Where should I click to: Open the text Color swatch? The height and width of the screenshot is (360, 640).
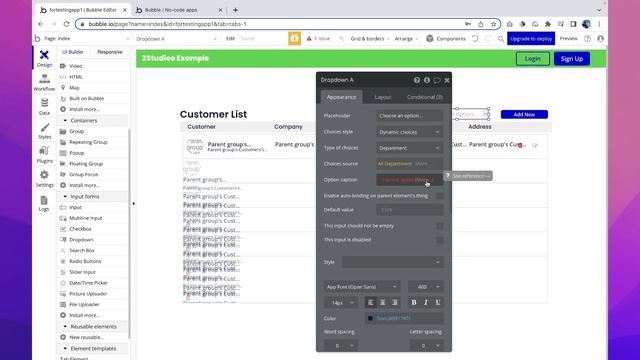click(370, 318)
